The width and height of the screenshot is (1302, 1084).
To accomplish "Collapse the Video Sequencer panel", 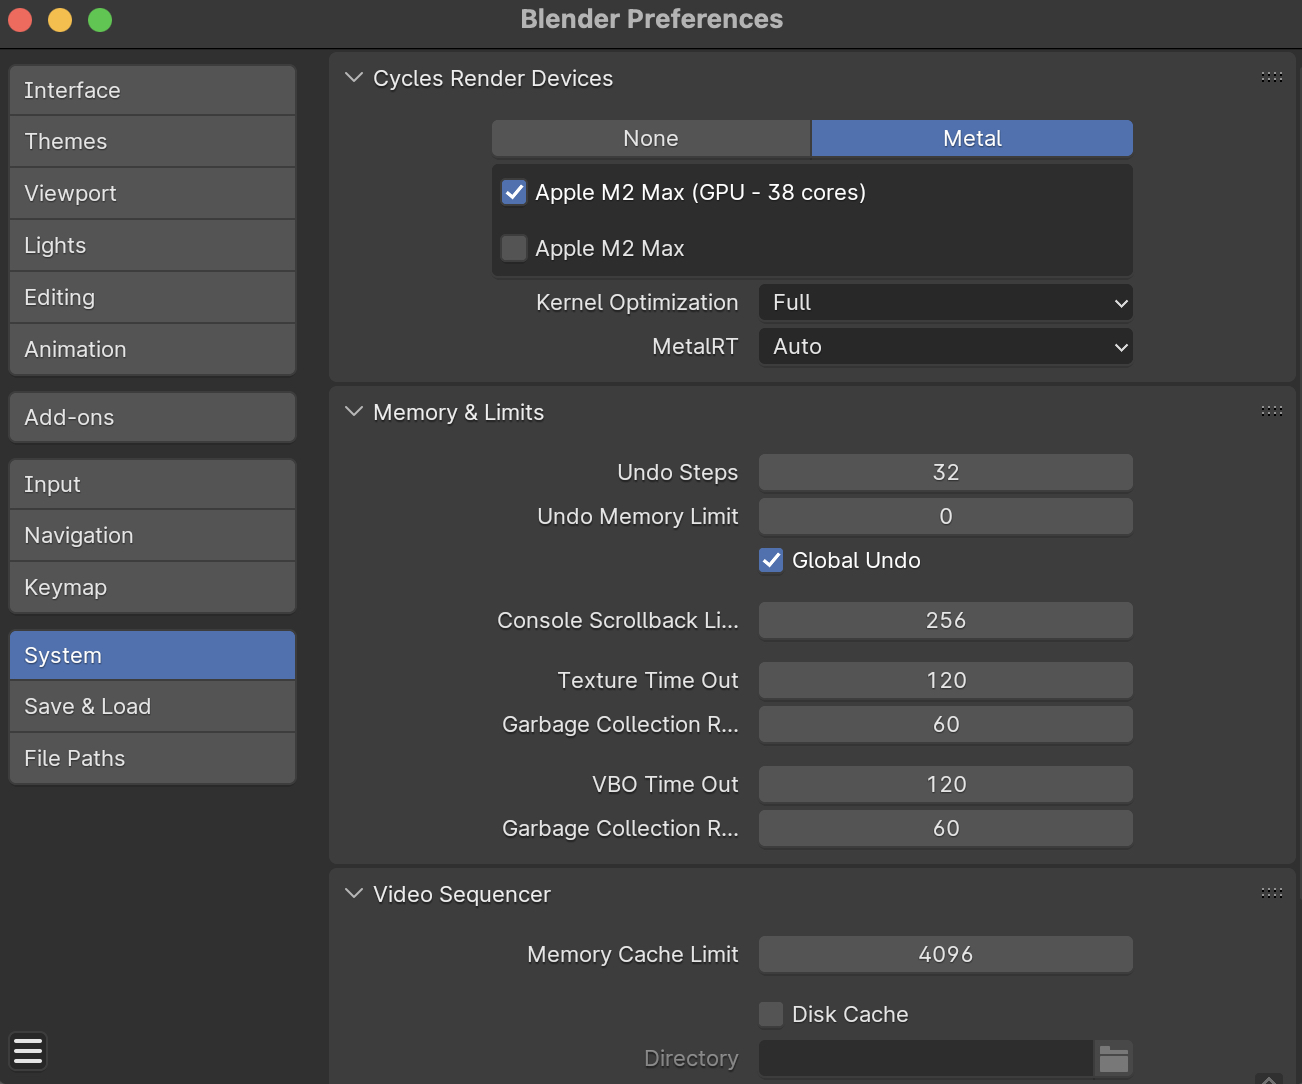I will [x=354, y=894].
